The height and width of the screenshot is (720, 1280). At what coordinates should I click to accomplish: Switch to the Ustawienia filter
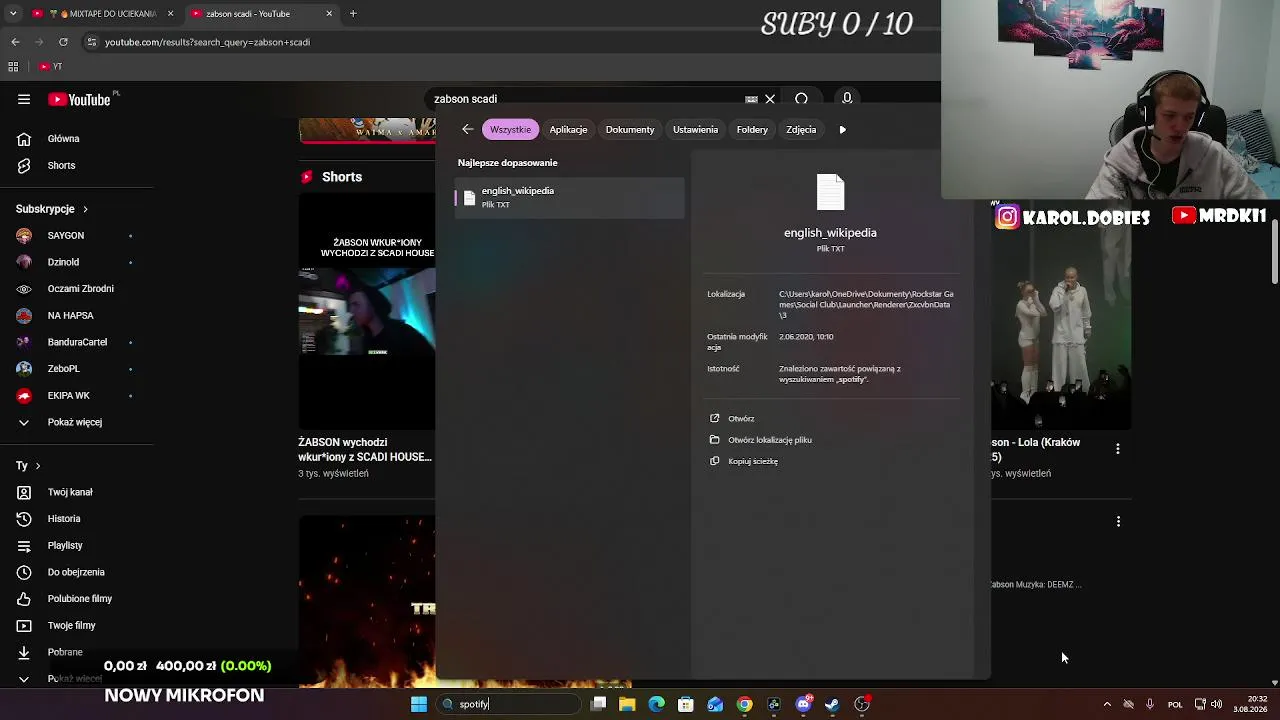coord(695,129)
